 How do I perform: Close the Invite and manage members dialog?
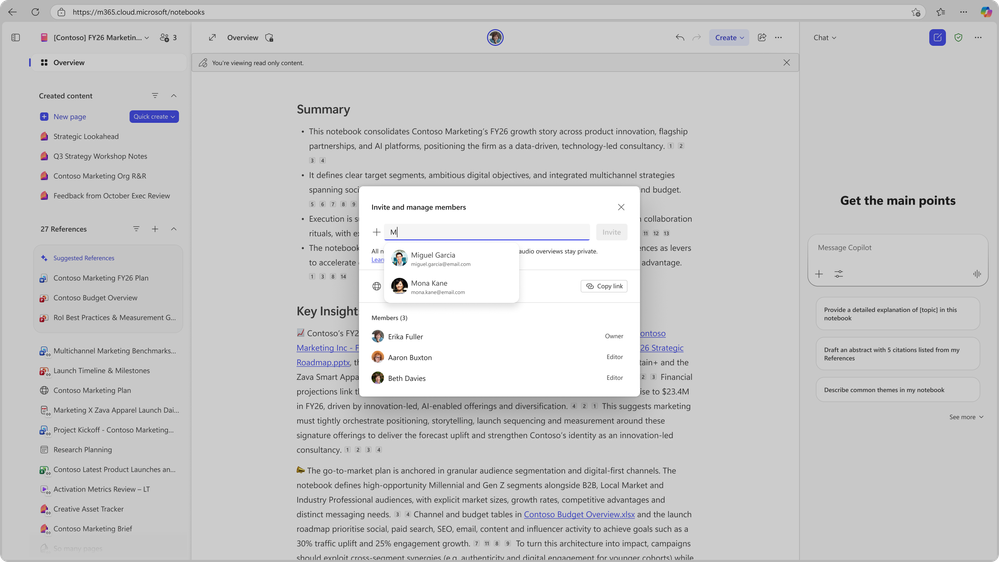coord(621,207)
